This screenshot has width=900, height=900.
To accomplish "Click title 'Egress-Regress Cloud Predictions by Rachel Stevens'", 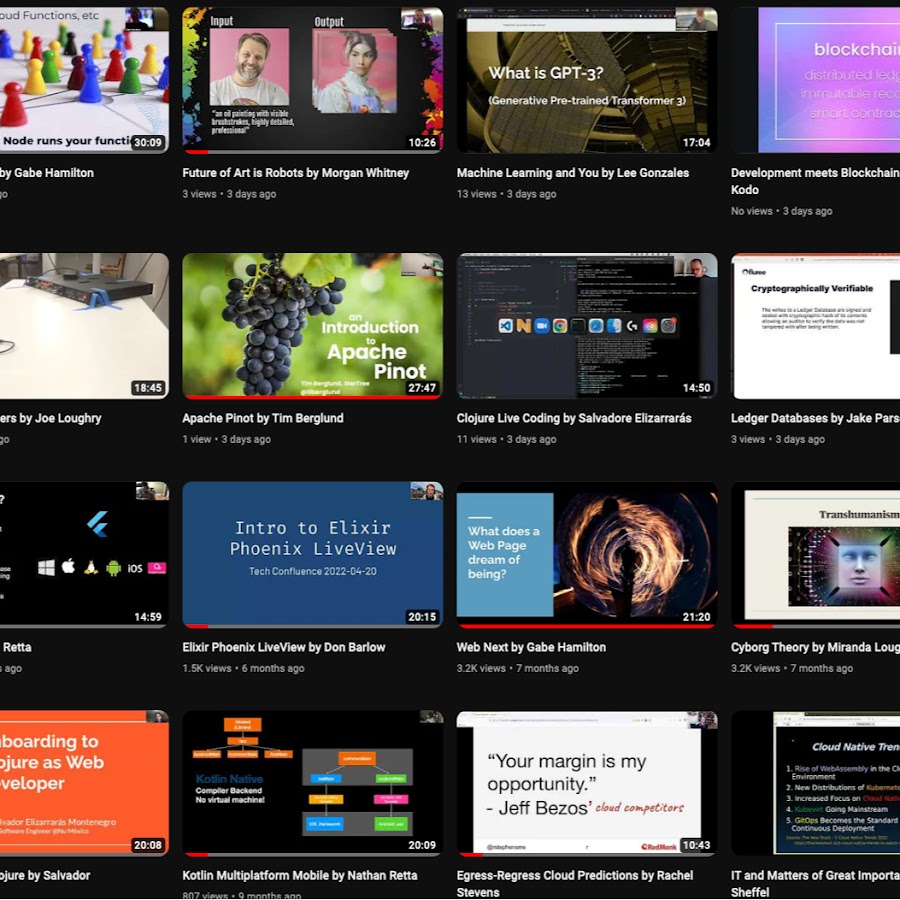I will click(x=575, y=884).
